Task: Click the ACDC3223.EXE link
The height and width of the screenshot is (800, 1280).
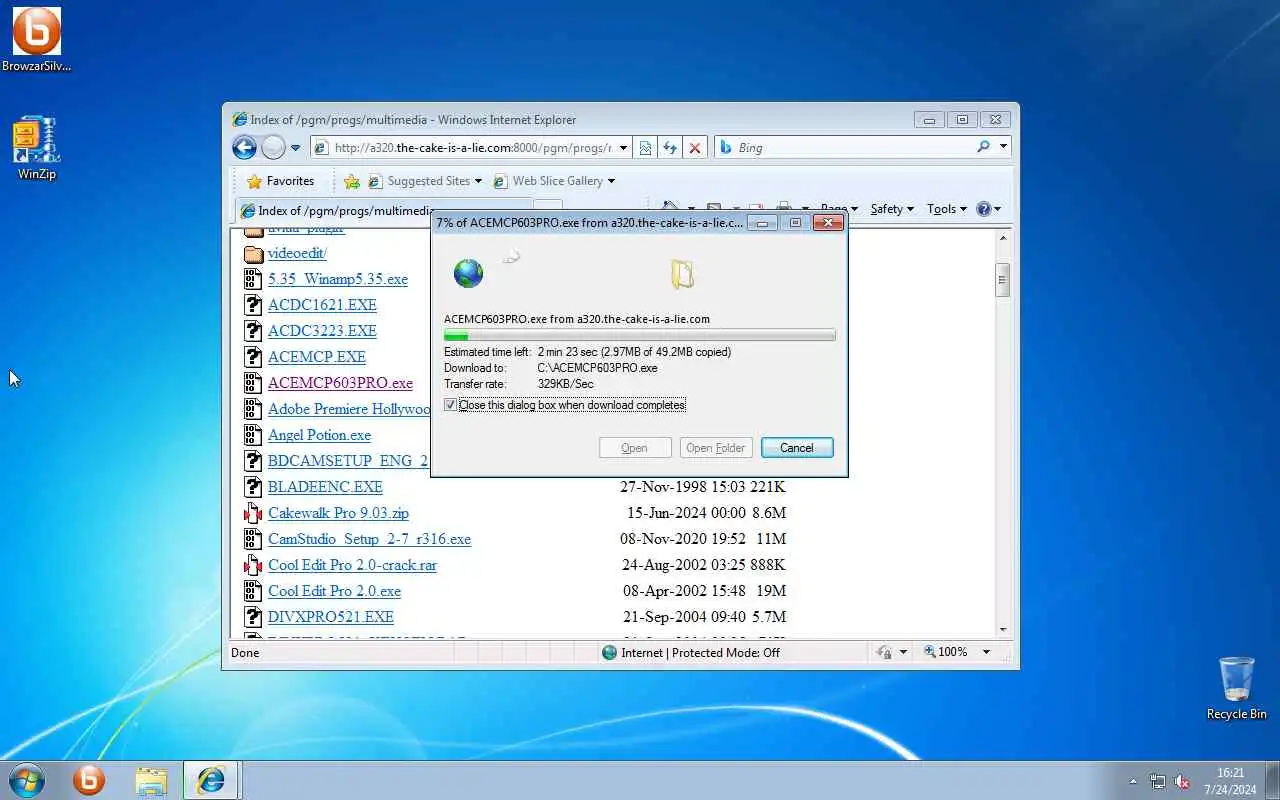Action: pyautogui.click(x=322, y=331)
